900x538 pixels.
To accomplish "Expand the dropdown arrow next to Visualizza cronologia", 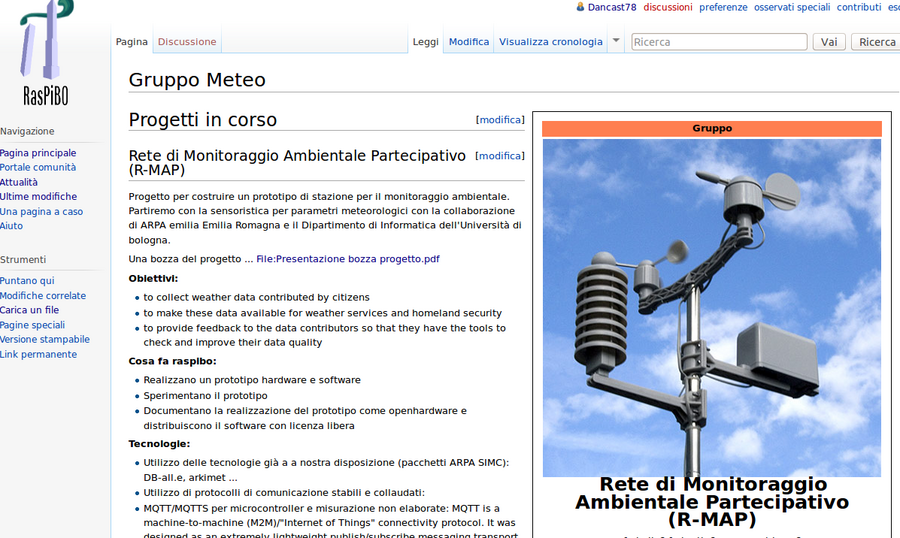I will 616,41.
